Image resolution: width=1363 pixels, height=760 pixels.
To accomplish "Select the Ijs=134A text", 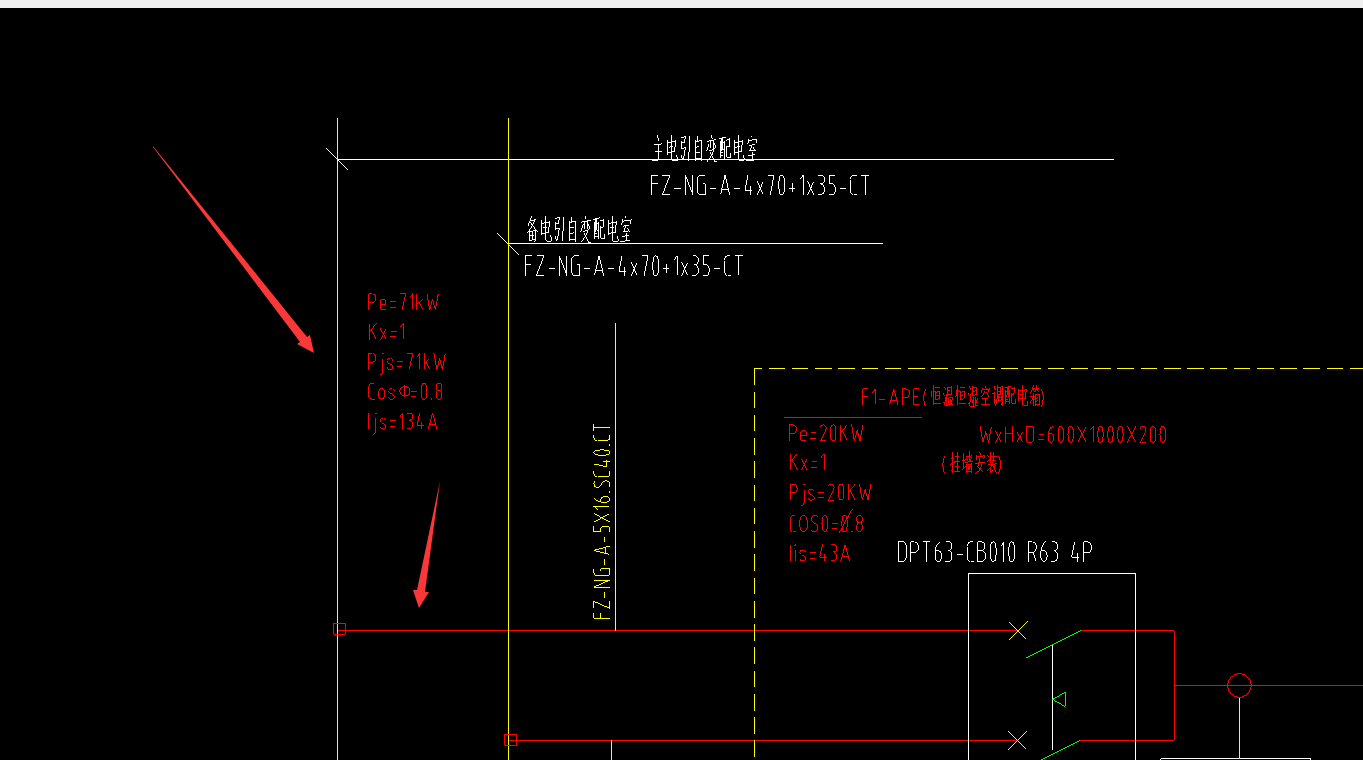I will coord(403,422).
